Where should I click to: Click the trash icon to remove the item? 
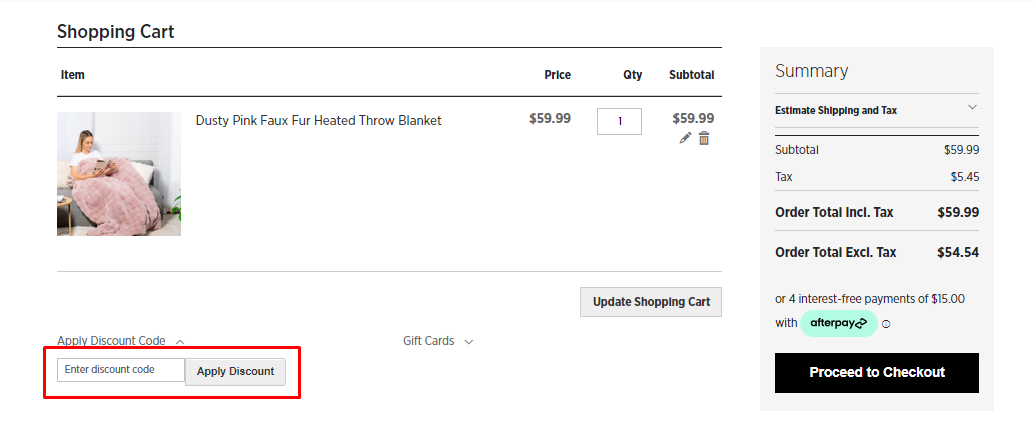coord(704,139)
